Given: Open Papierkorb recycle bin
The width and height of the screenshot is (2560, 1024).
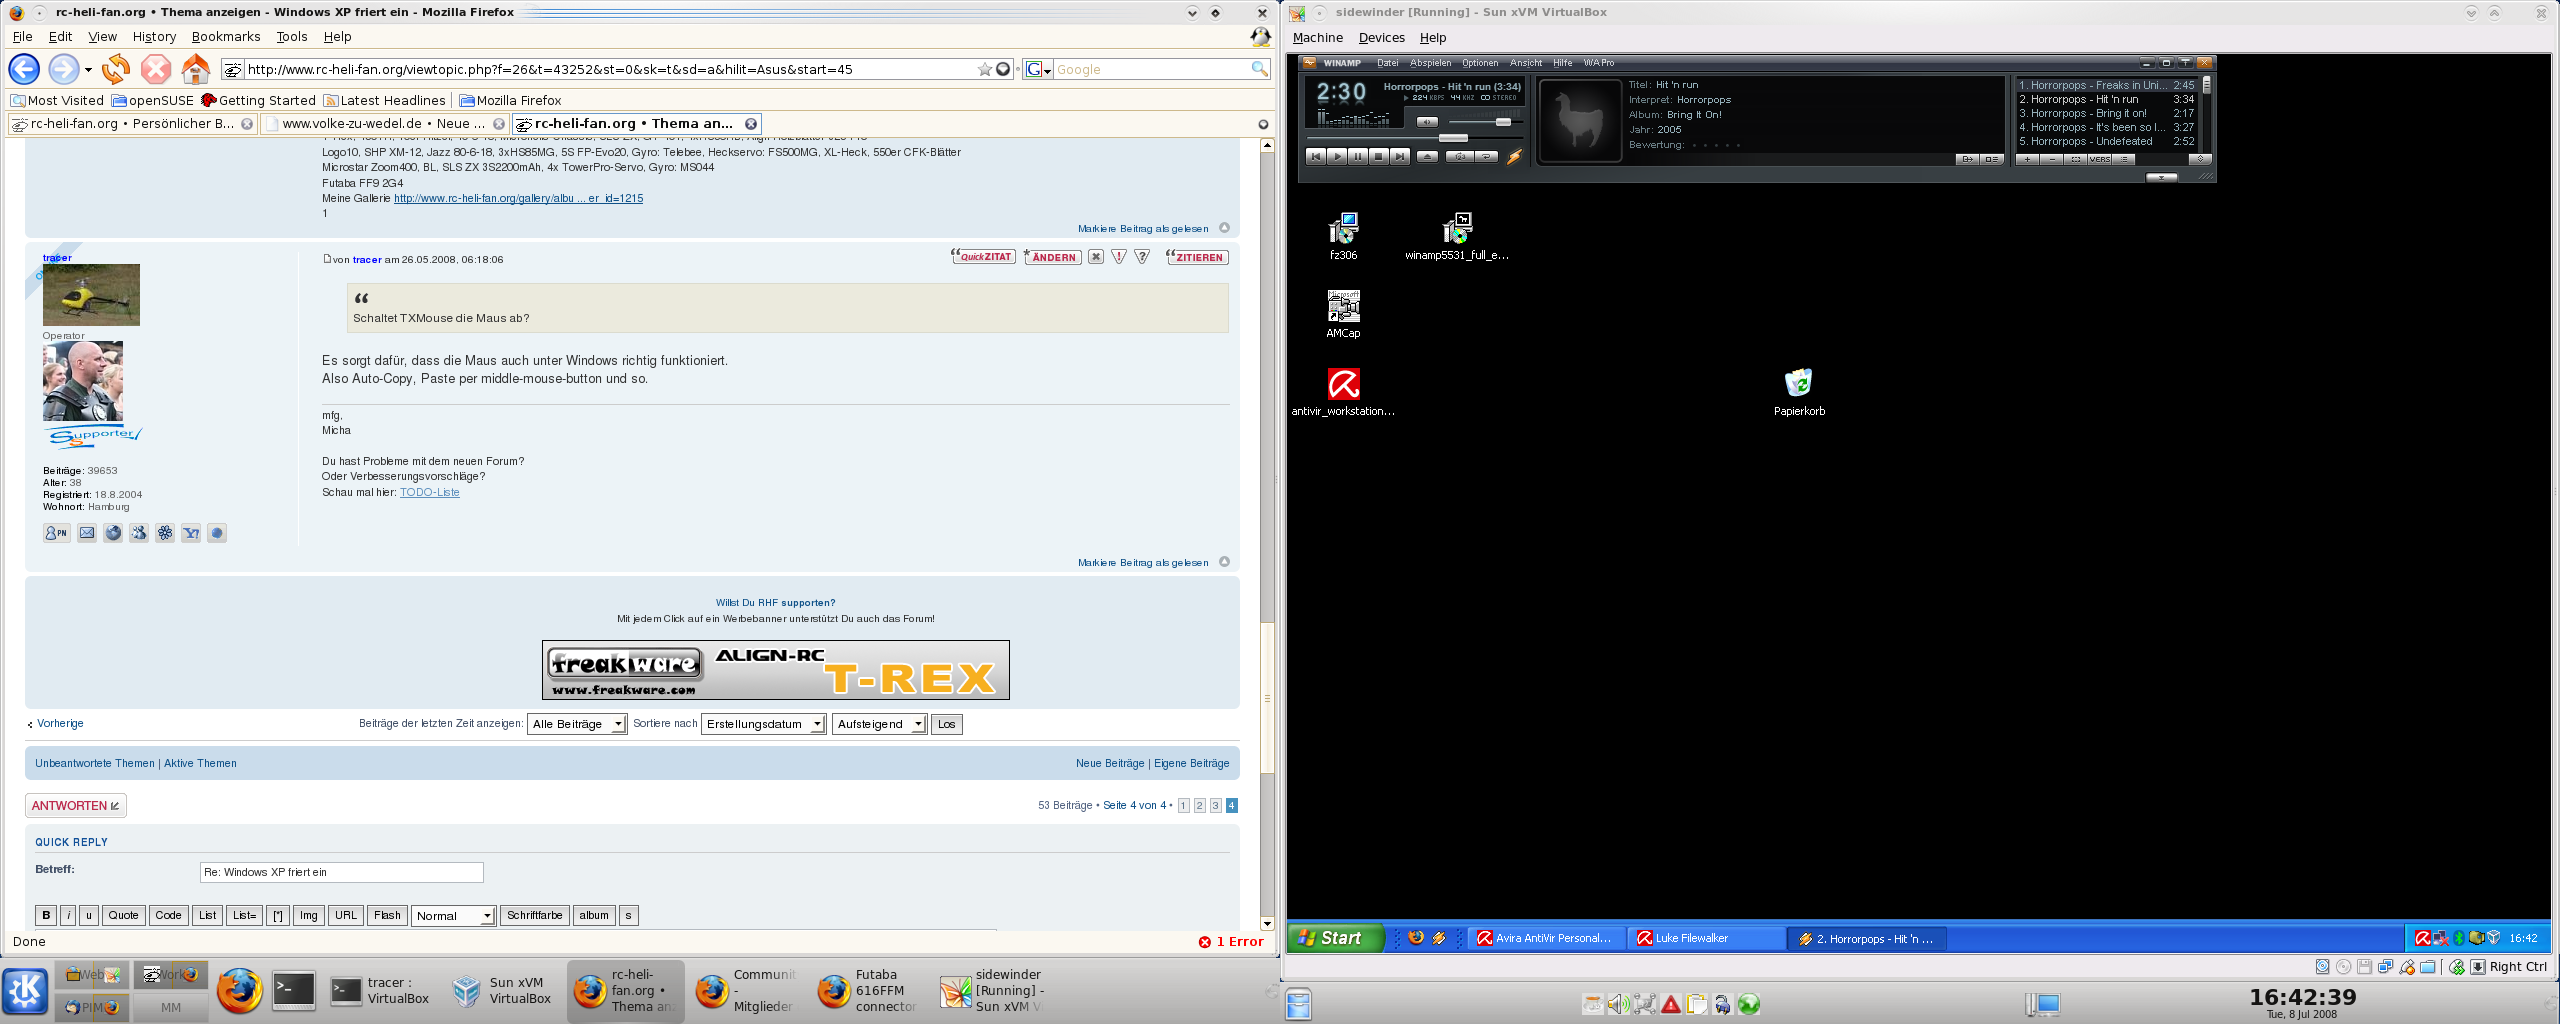Looking at the screenshot, I should (x=1799, y=392).
